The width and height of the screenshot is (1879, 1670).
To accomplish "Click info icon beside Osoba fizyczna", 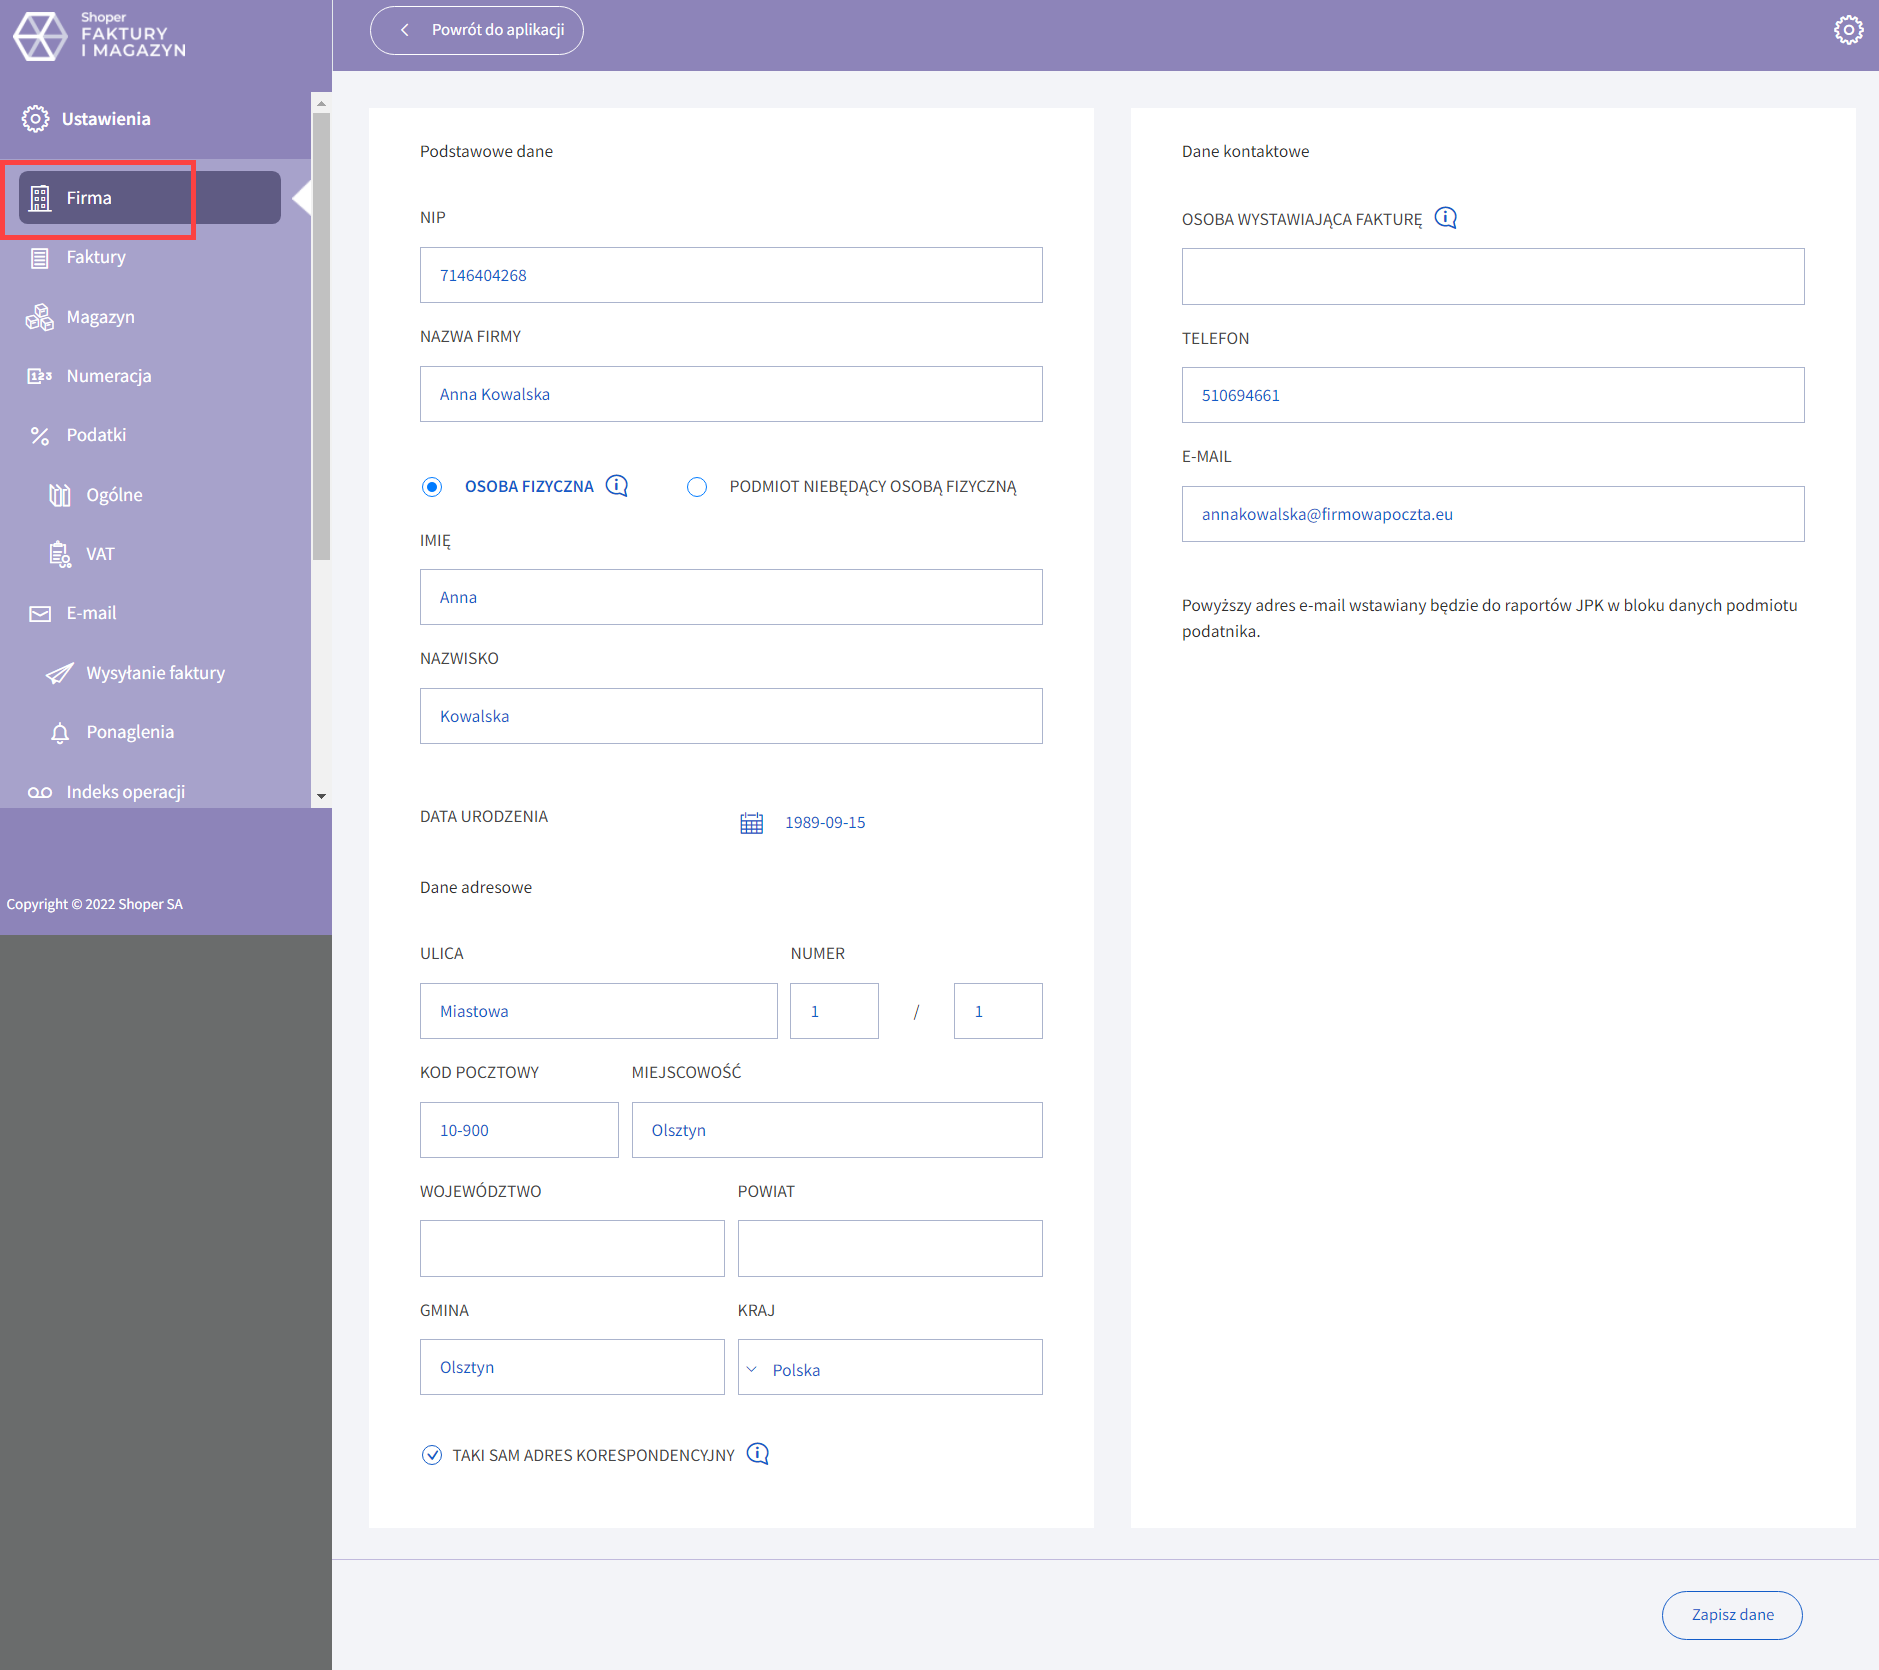I will [617, 486].
